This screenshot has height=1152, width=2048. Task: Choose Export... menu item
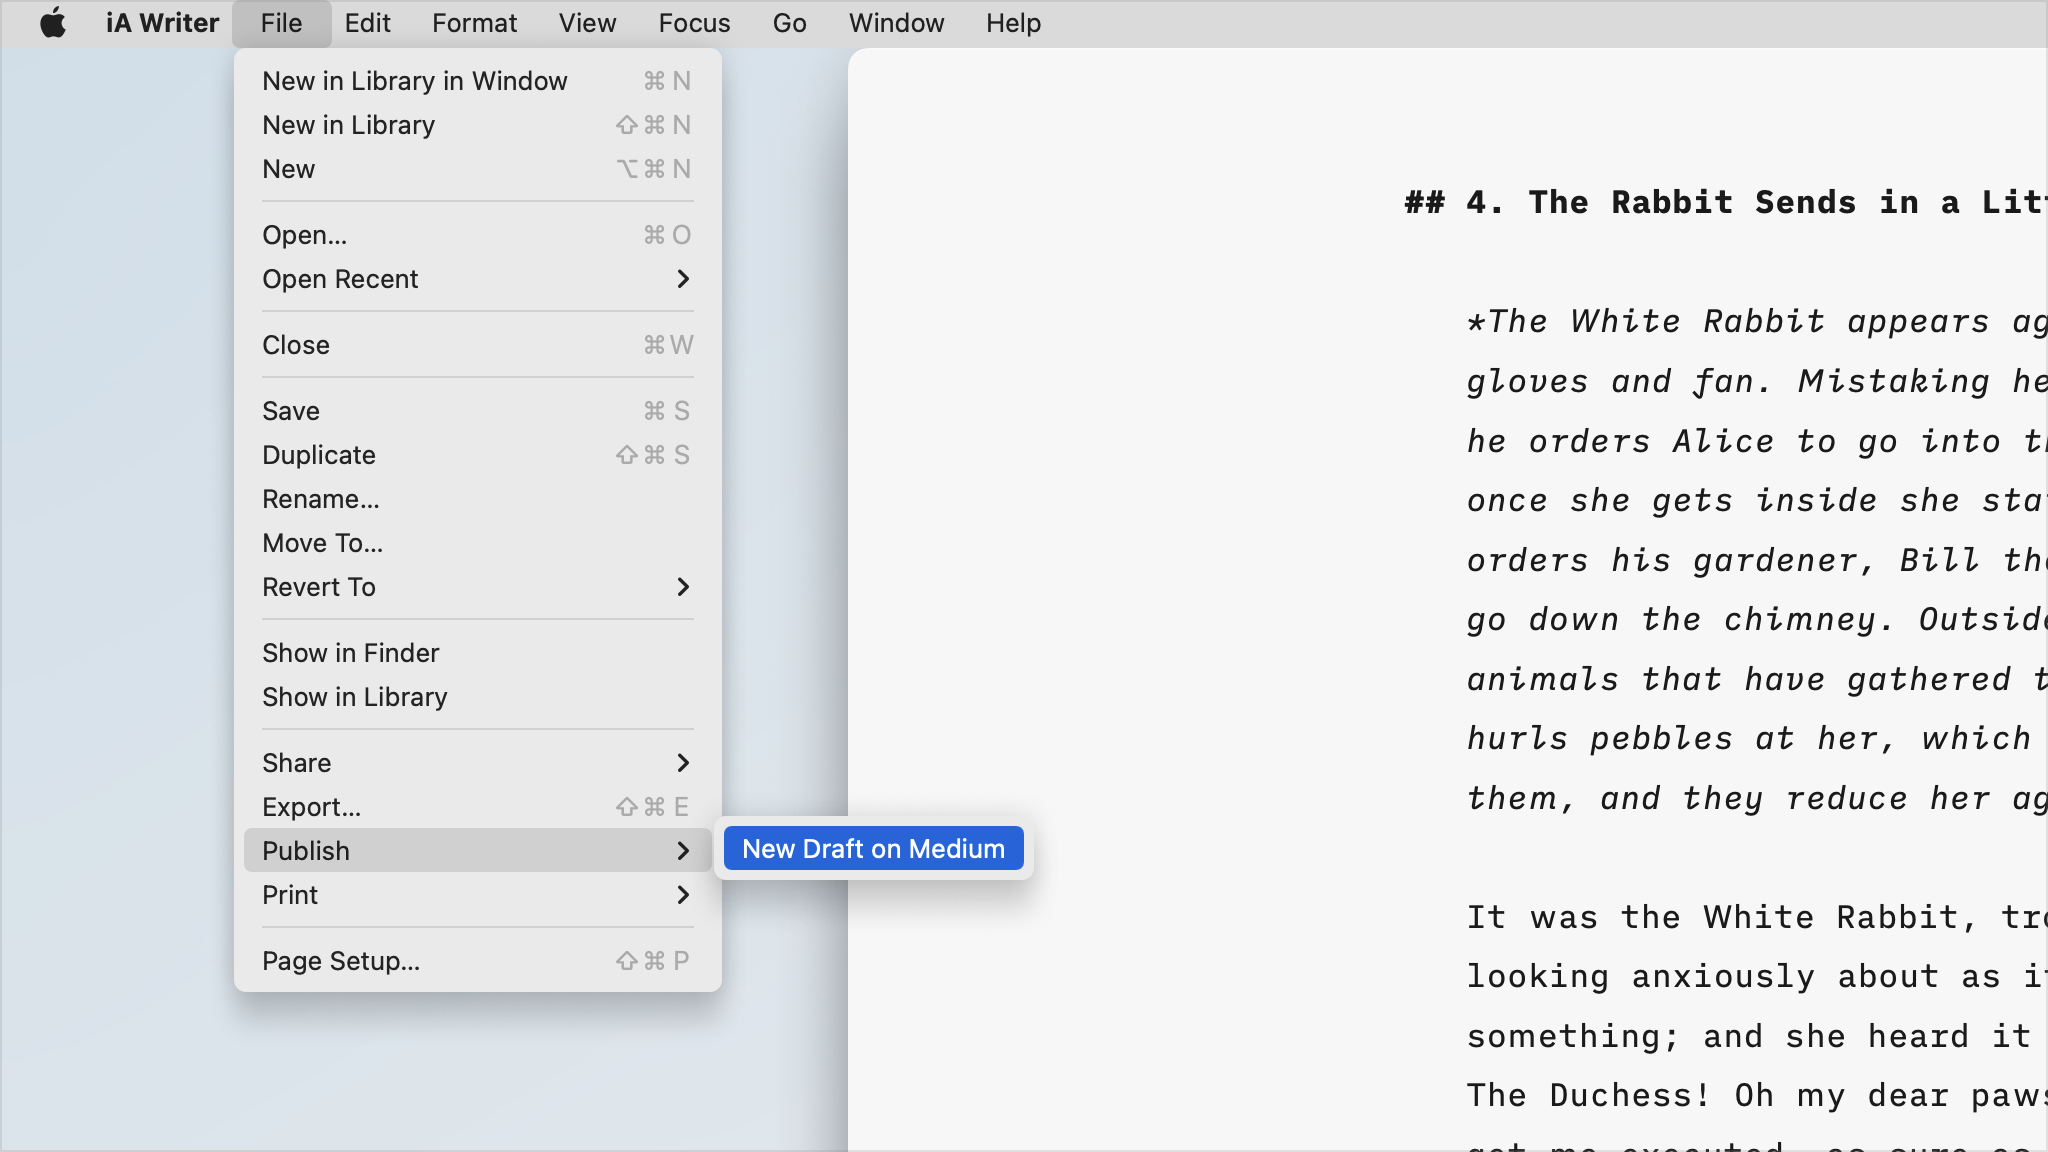coord(477,807)
